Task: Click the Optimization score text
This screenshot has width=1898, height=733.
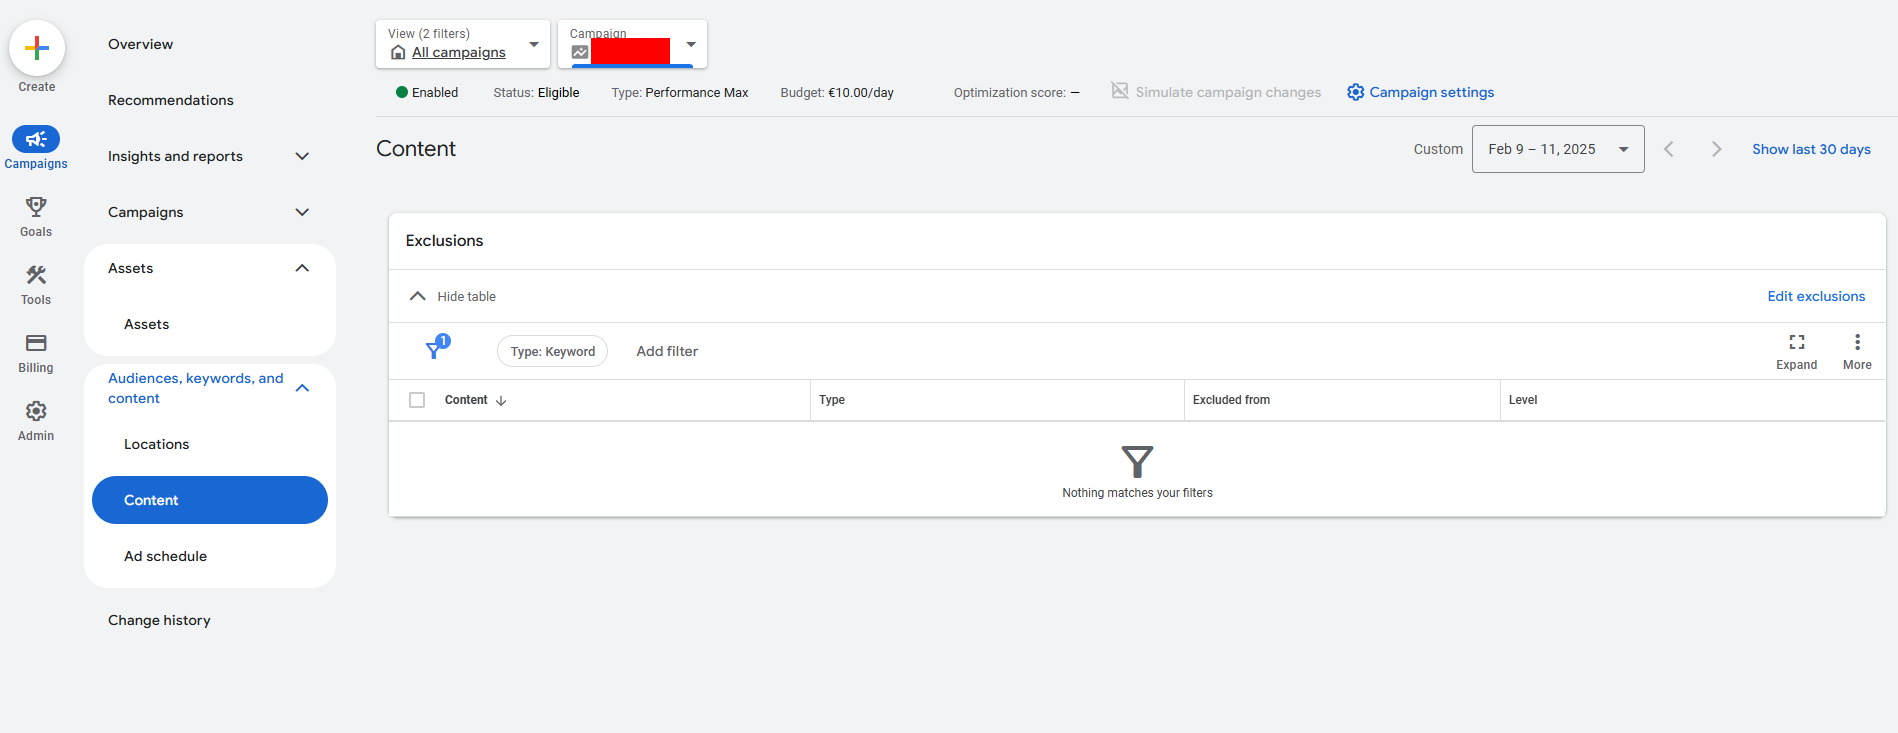Action: pos(1016,92)
